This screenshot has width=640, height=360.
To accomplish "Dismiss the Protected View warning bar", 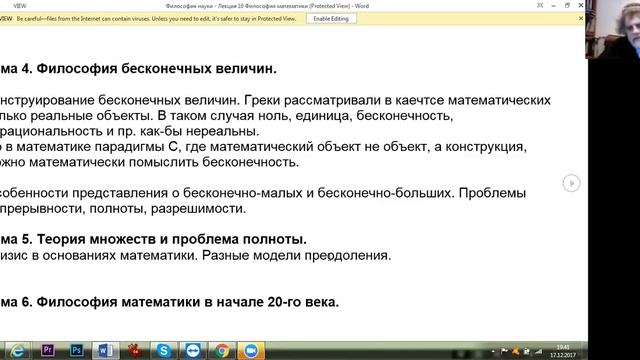I will tap(581, 18).
